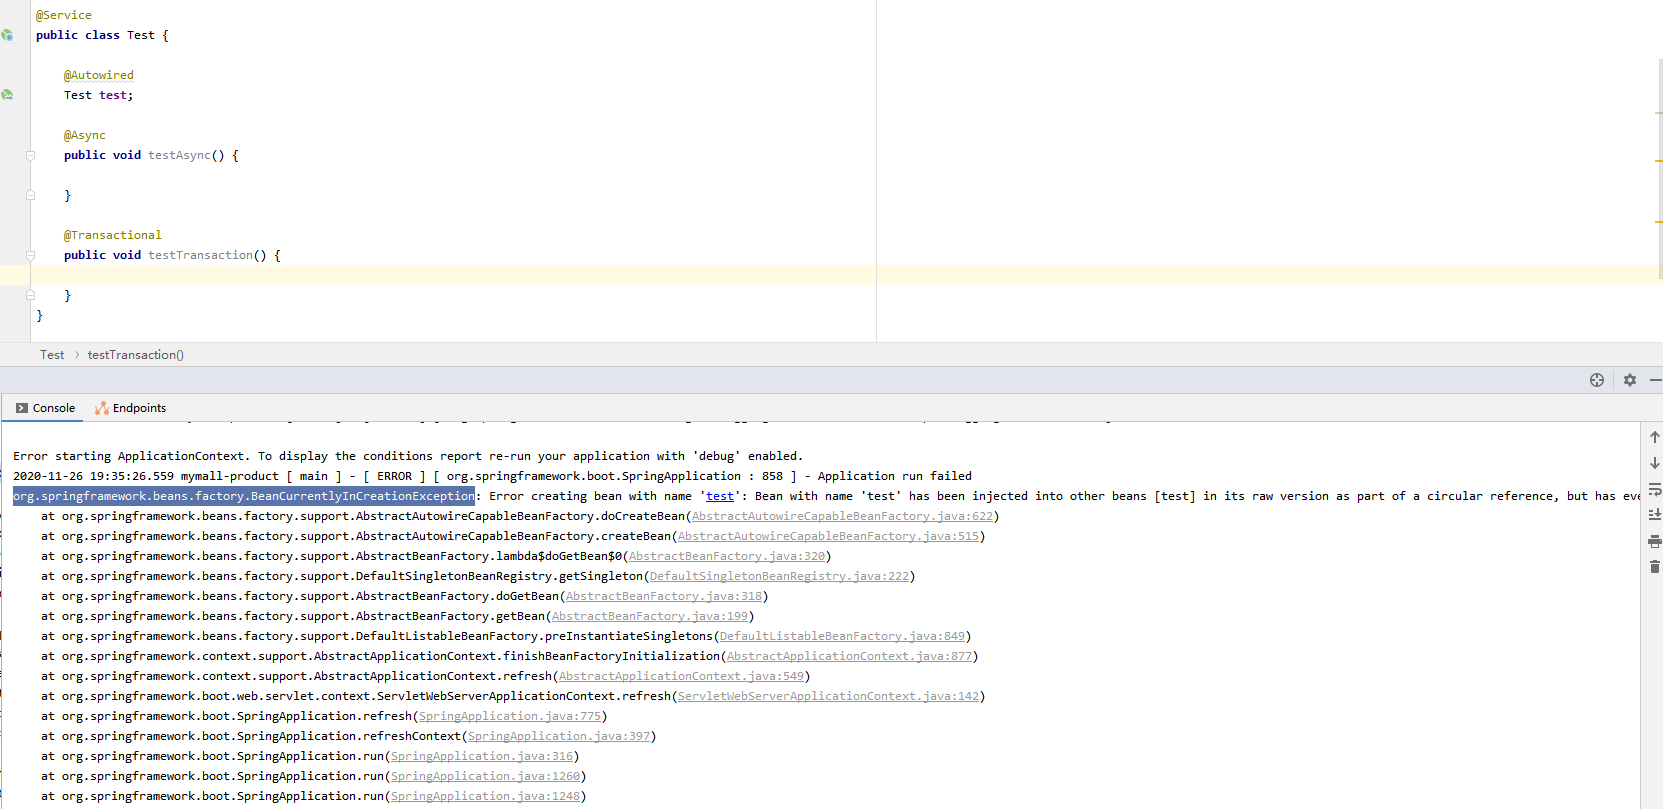Screen dimensions: 1663x809
Task: Open link SpringApplication.java:316
Action: coord(482,756)
